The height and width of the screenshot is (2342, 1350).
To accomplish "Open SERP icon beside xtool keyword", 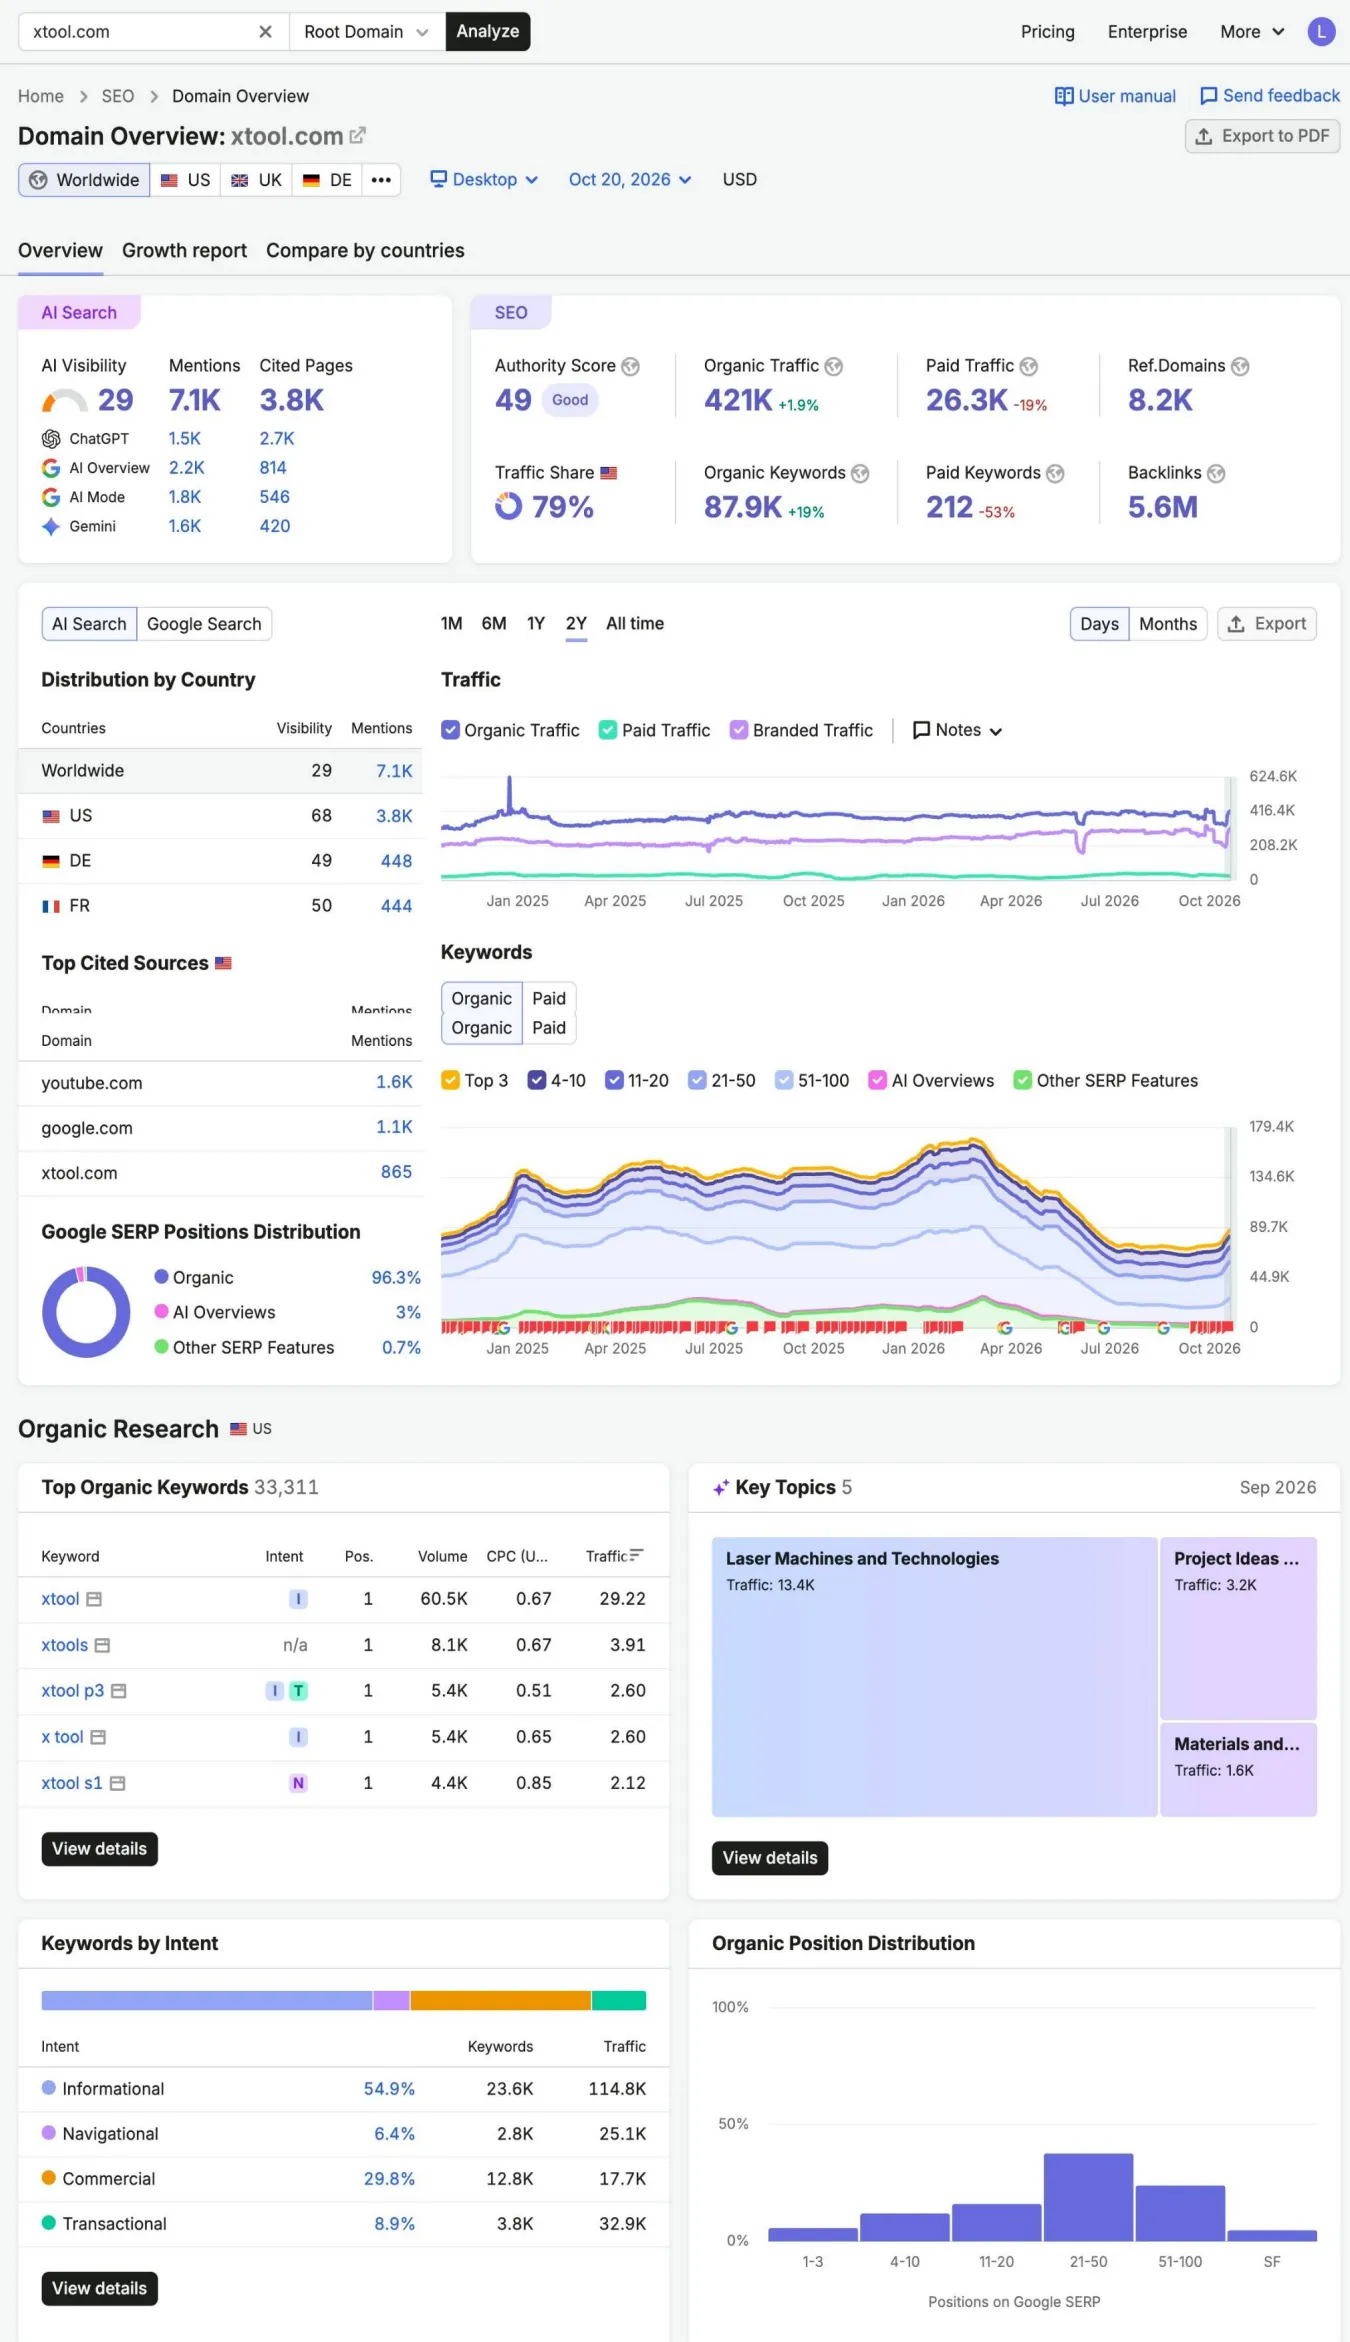I will click(x=94, y=1599).
